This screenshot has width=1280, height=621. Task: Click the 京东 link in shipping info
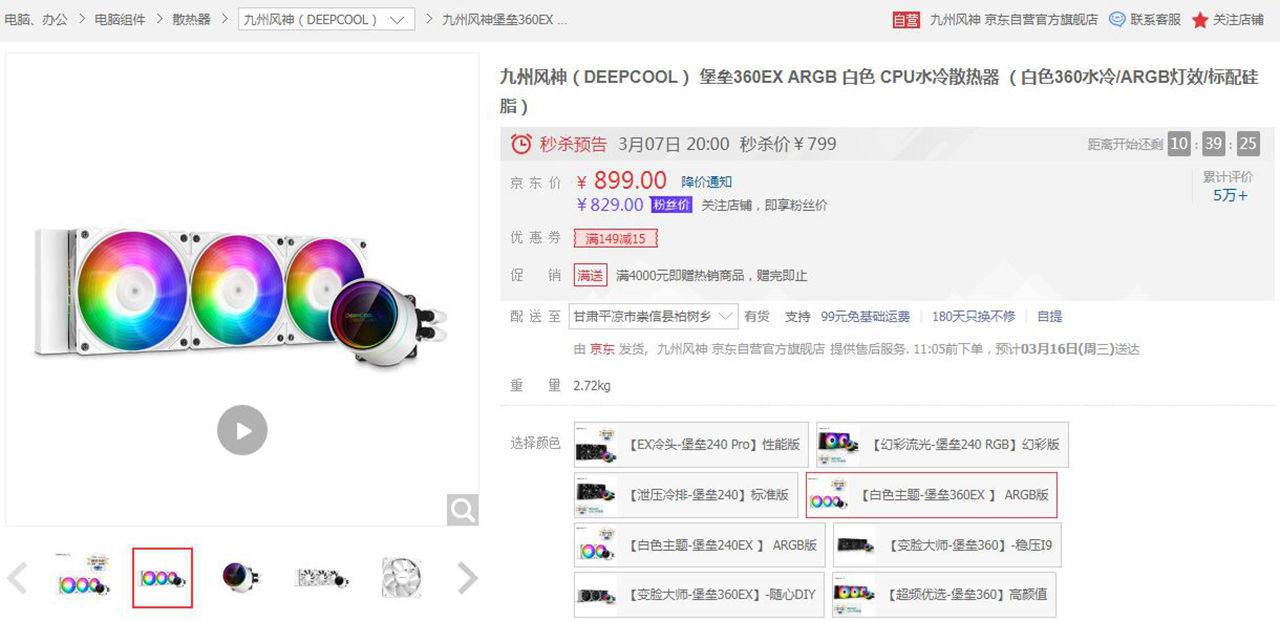coord(602,349)
